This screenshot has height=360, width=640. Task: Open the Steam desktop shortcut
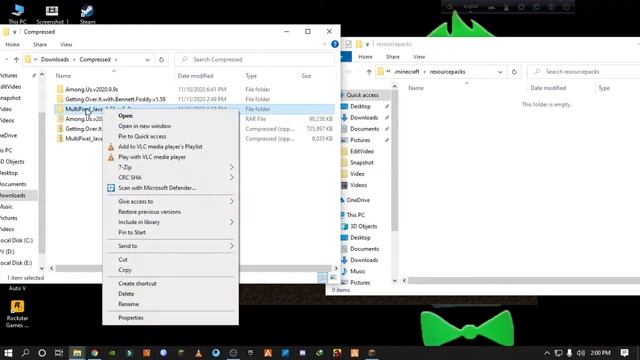(x=87, y=13)
